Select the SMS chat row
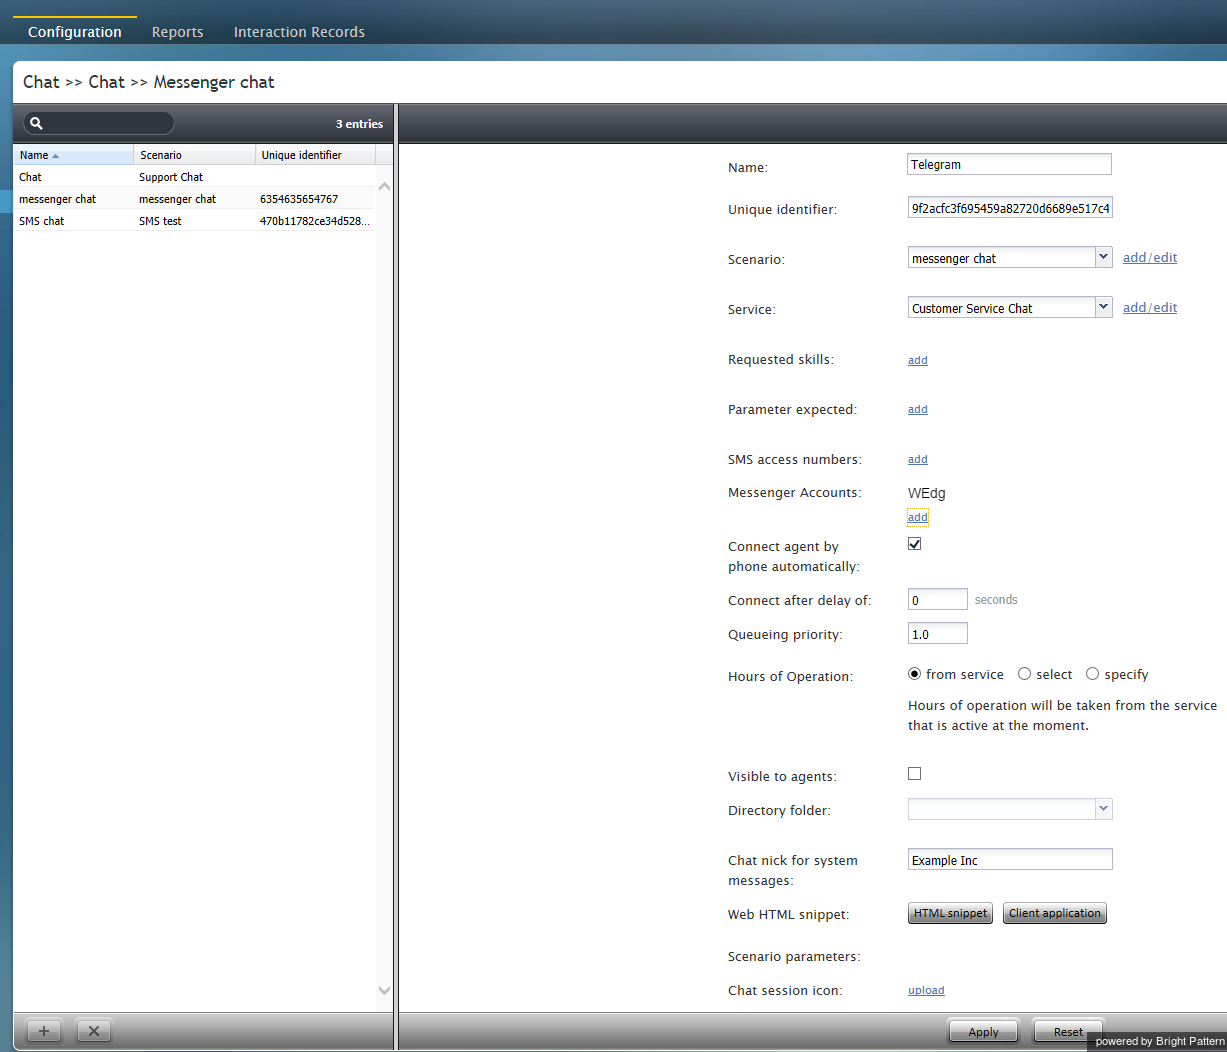Image resolution: width=1227 pixels, height=1052 pixels. (42, 221)
